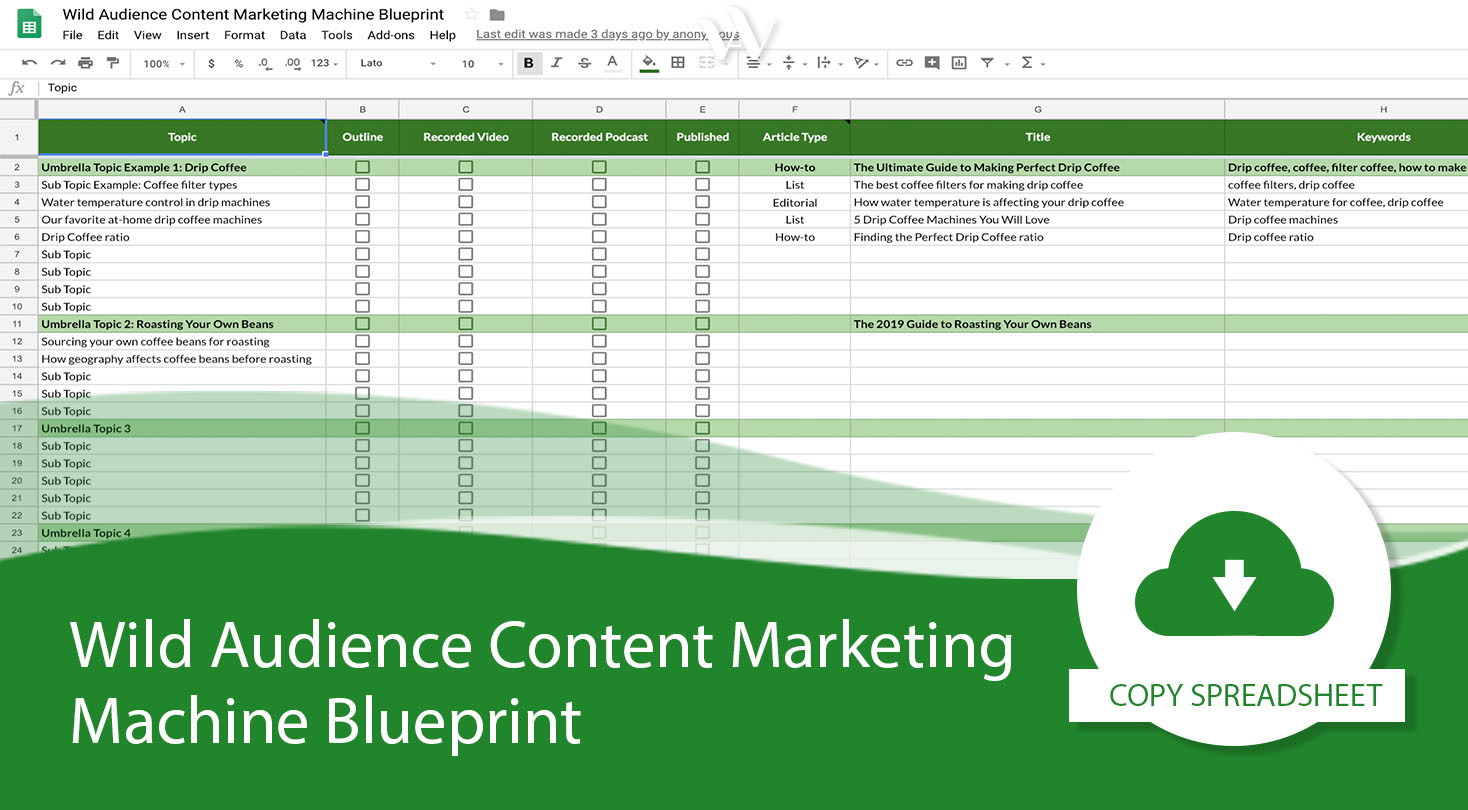Print the spreadsheet using the printer icon
The height and width of the screenshot is (810, 1468).
pyautogui.click(x=85, y=63)
